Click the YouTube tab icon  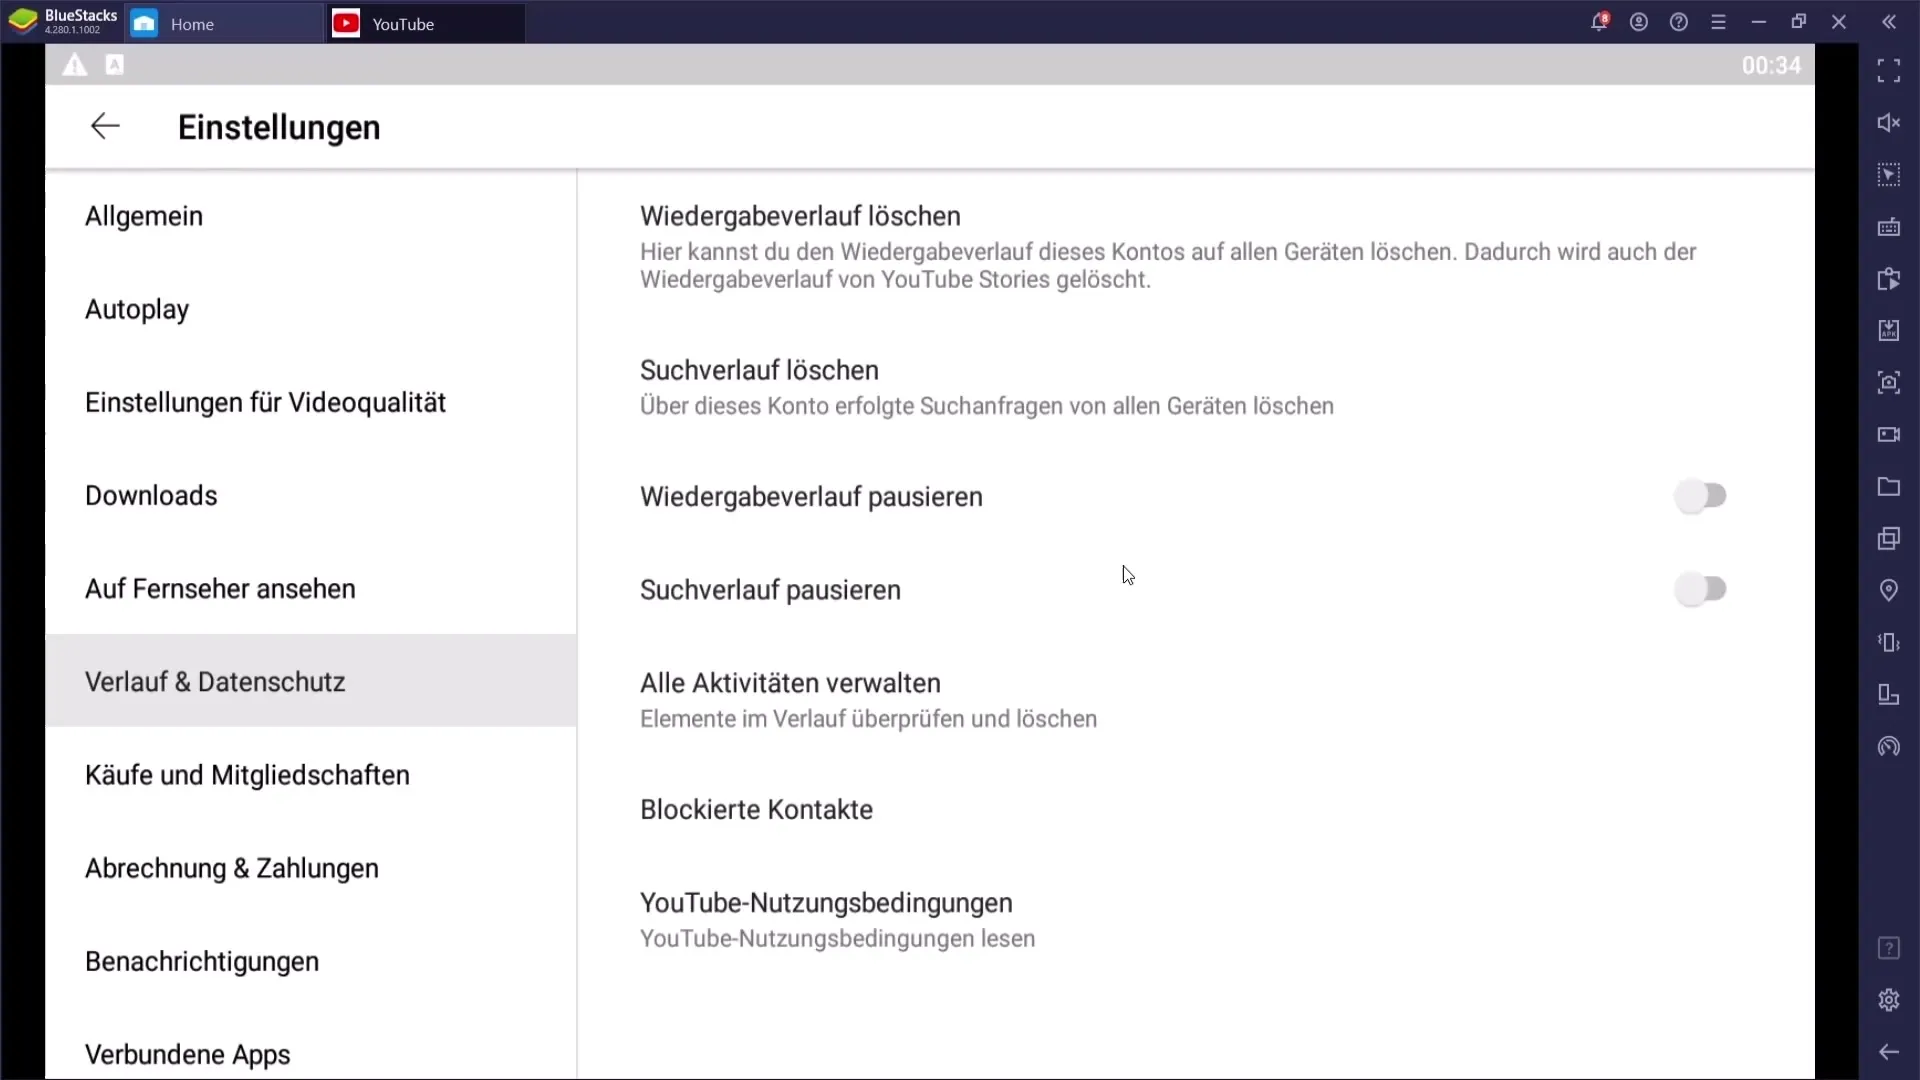[345, 22]
